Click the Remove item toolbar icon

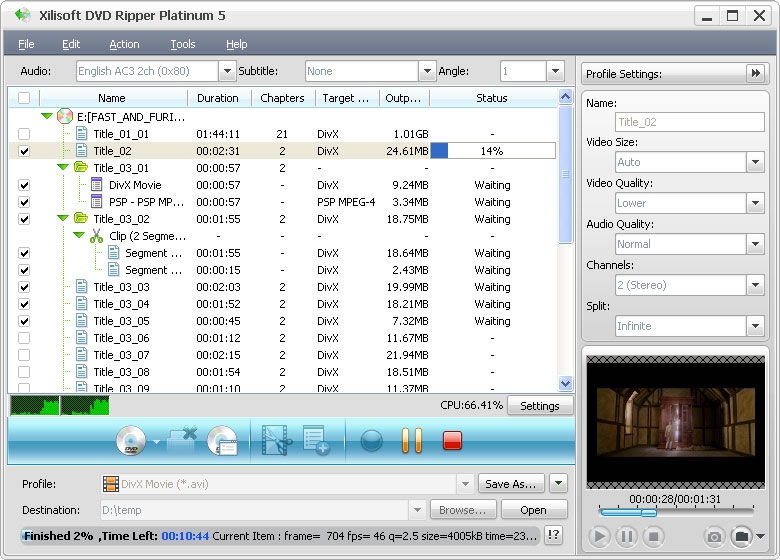pyautogui.click(x=181, y=440)
